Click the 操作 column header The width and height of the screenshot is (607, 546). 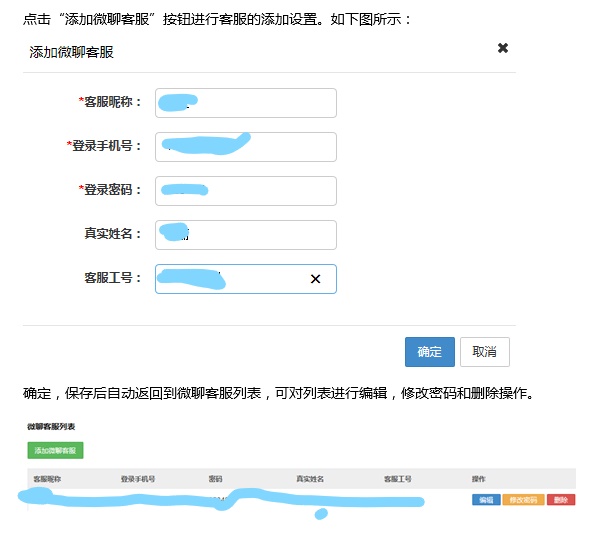coord(478,479)
